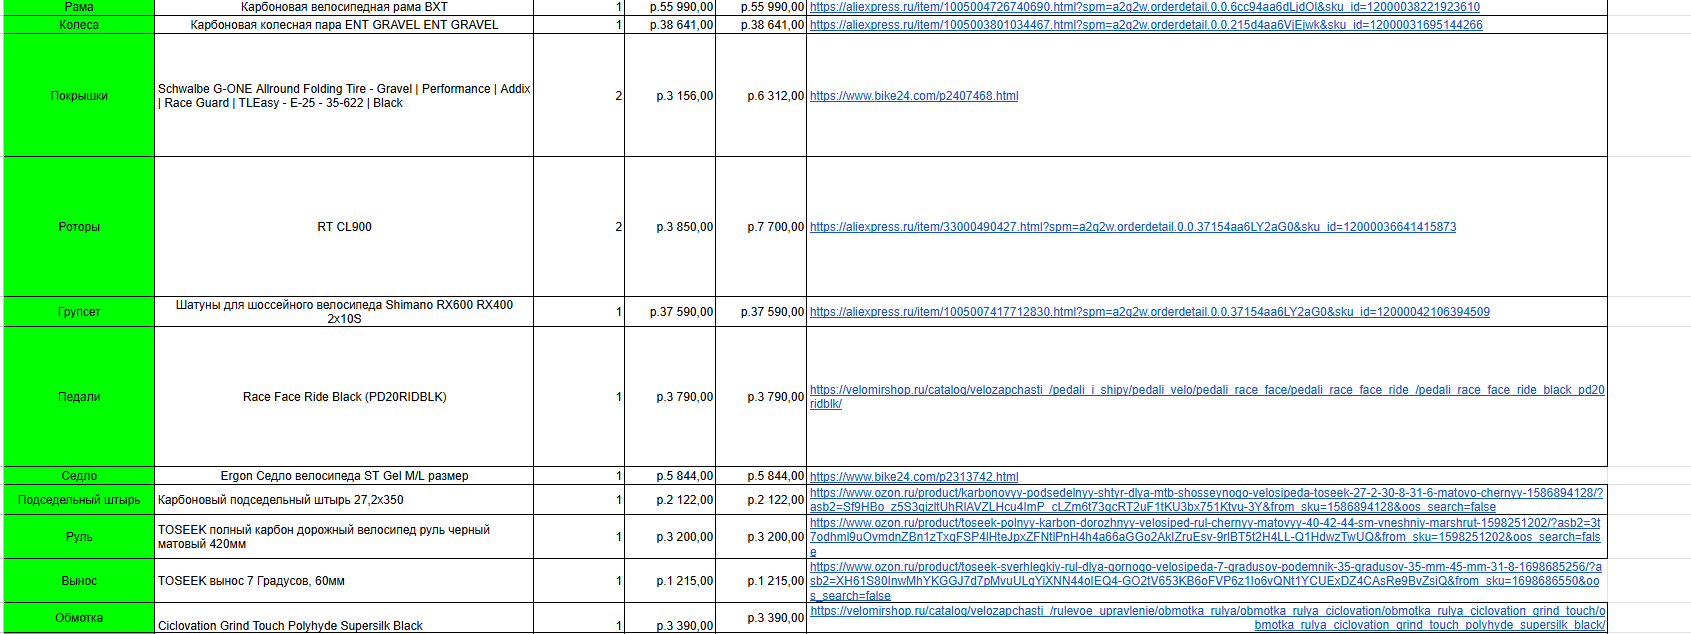Select the total price р.55 990,00 cell
Viewport: 1691px width, 634px height.
point(761,7)
